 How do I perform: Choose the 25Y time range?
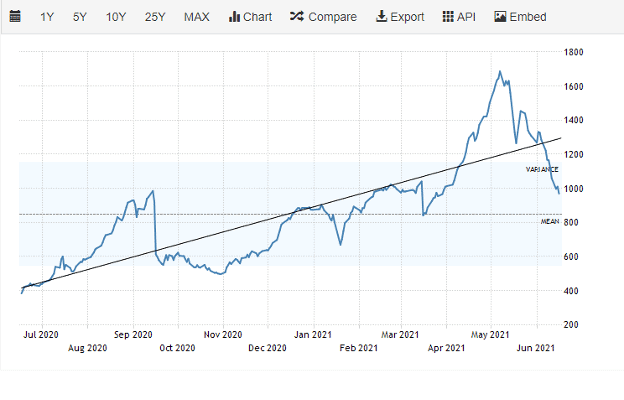pos(155,17)
